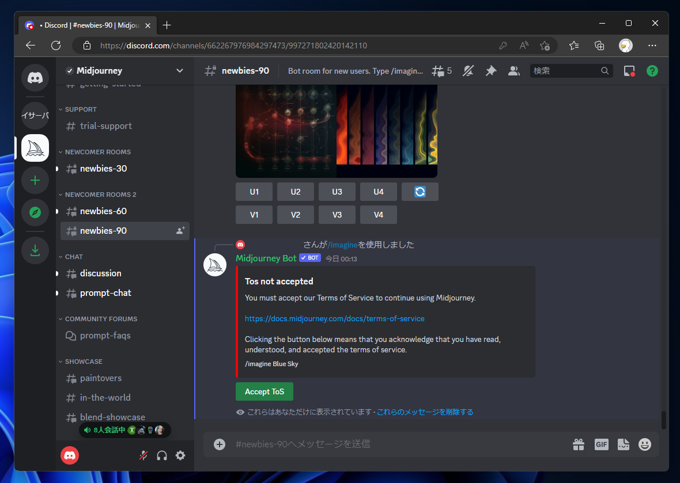Open Discord home direct messages icon
The height and width of the screenshot is (483, 680).
(x=35, y=78)
